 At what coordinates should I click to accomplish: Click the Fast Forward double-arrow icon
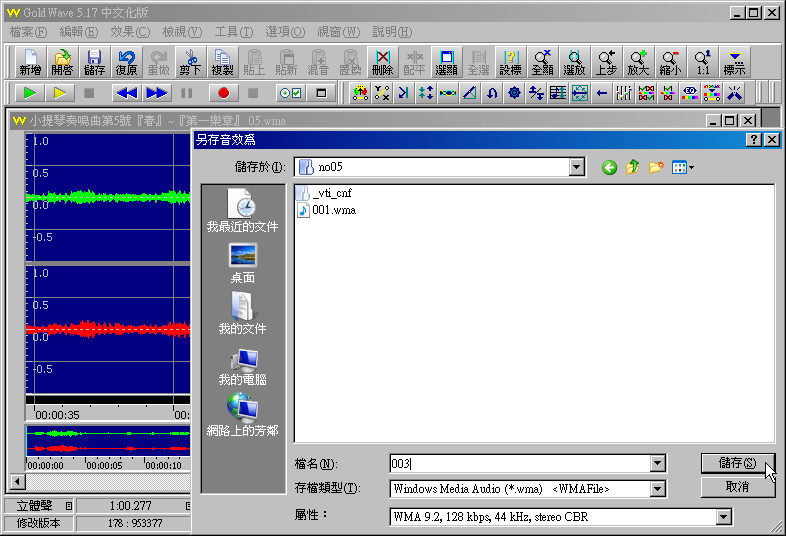156,93
